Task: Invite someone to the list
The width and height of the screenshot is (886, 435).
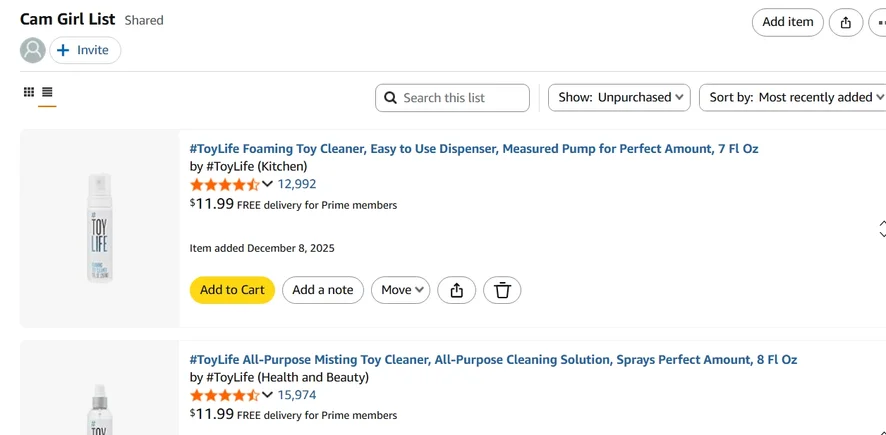Action: point(85,50)
